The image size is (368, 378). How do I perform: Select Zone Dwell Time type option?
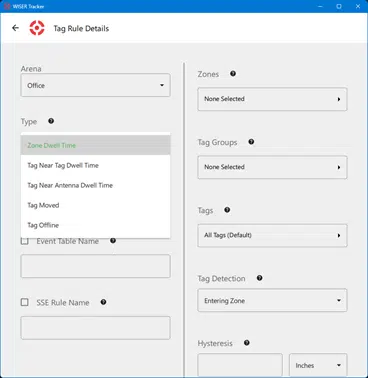(95, 145)
